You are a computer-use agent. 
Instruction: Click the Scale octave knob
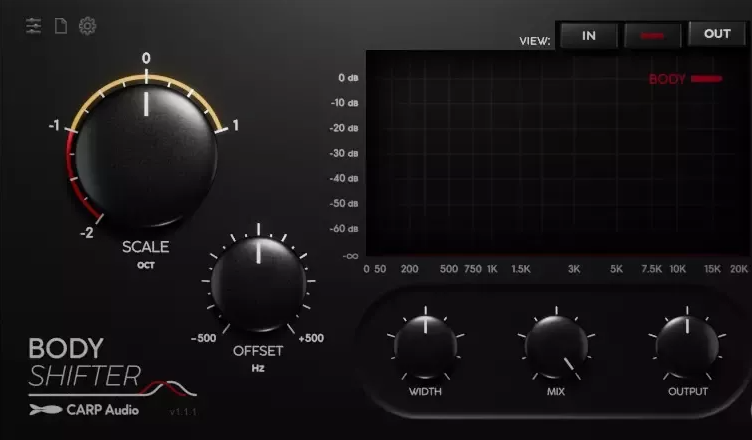pyautogui.click(x=146, y=155)
